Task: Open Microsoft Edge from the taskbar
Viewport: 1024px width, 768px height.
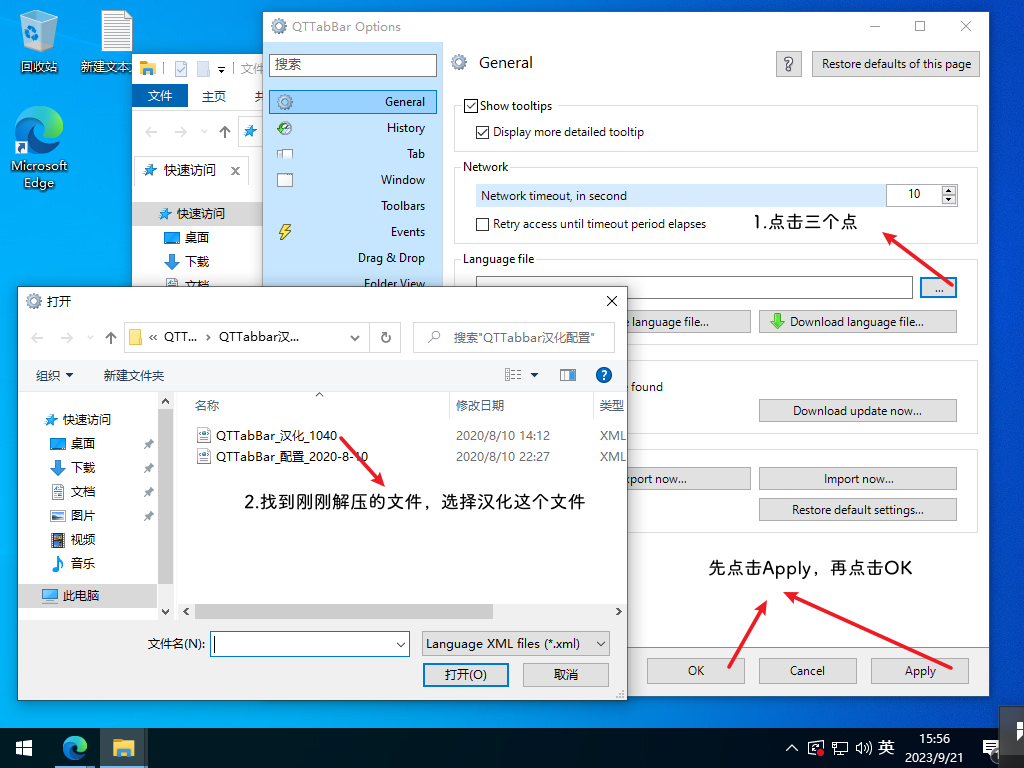Action: click(x=74, y=748)
